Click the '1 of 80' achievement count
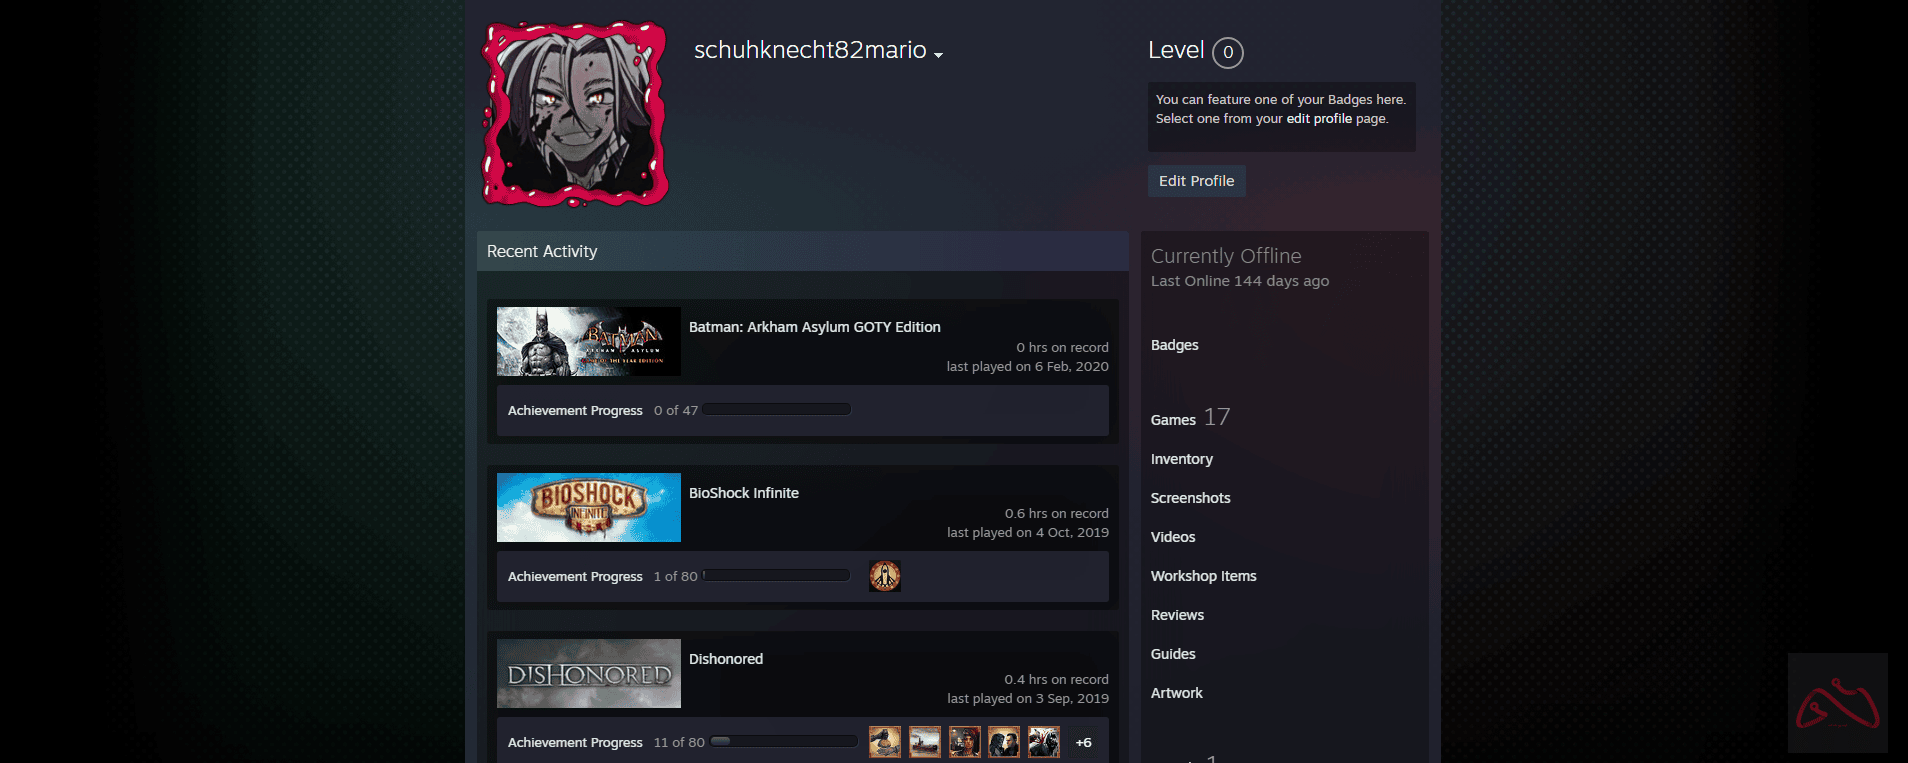The height and width of the screenshot is (763, 1908). [x=676, y=576]
